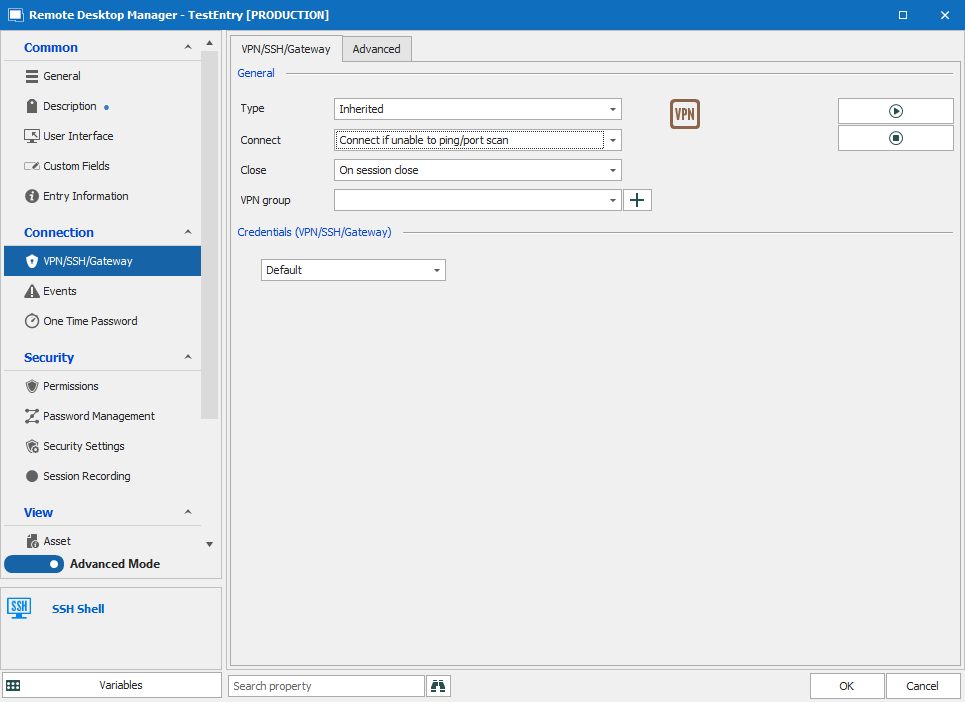Viewport: 965px width, 702px height.
Task: Open Session Recording settings
Action: tap(86, 476)
